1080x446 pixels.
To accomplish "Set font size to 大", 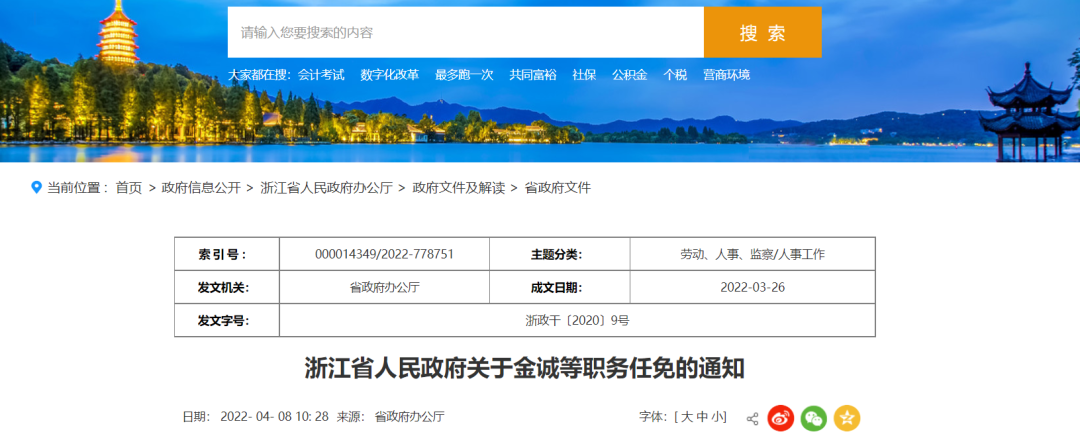I will (687, 416).
